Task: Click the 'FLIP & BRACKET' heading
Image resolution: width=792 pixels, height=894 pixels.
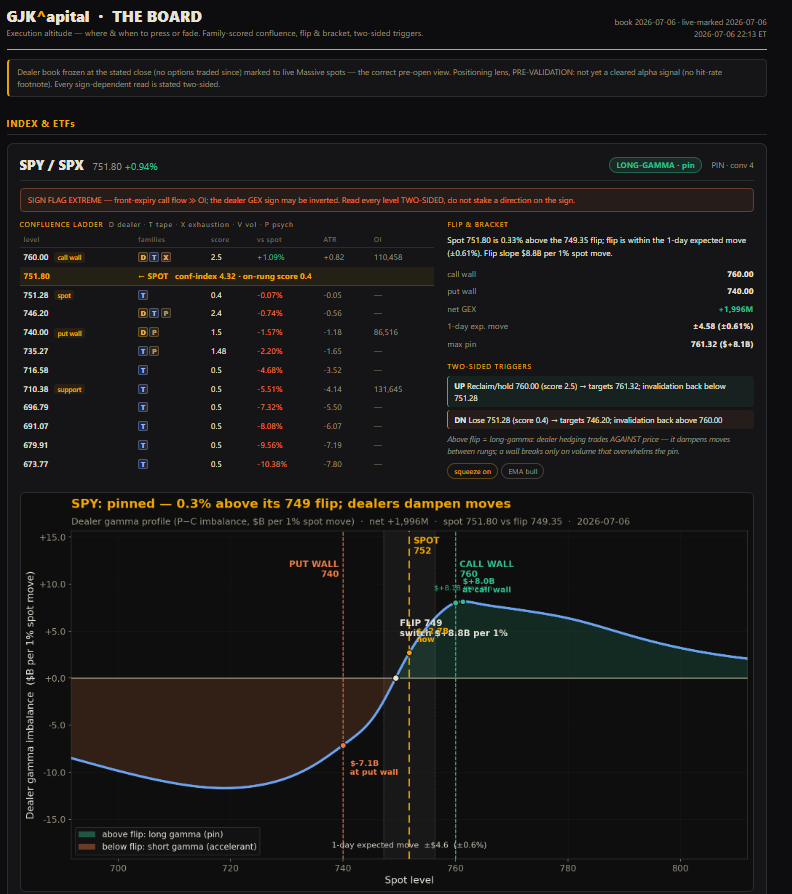Action: 477,225
